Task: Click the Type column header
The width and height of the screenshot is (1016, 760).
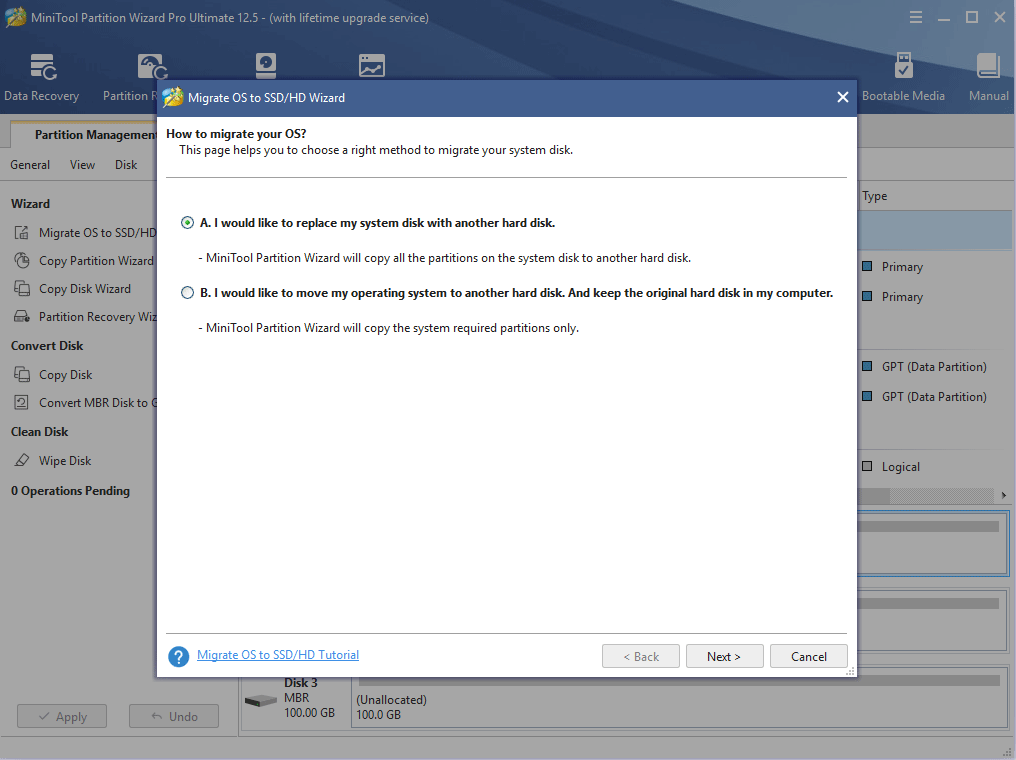Action: 875,196
